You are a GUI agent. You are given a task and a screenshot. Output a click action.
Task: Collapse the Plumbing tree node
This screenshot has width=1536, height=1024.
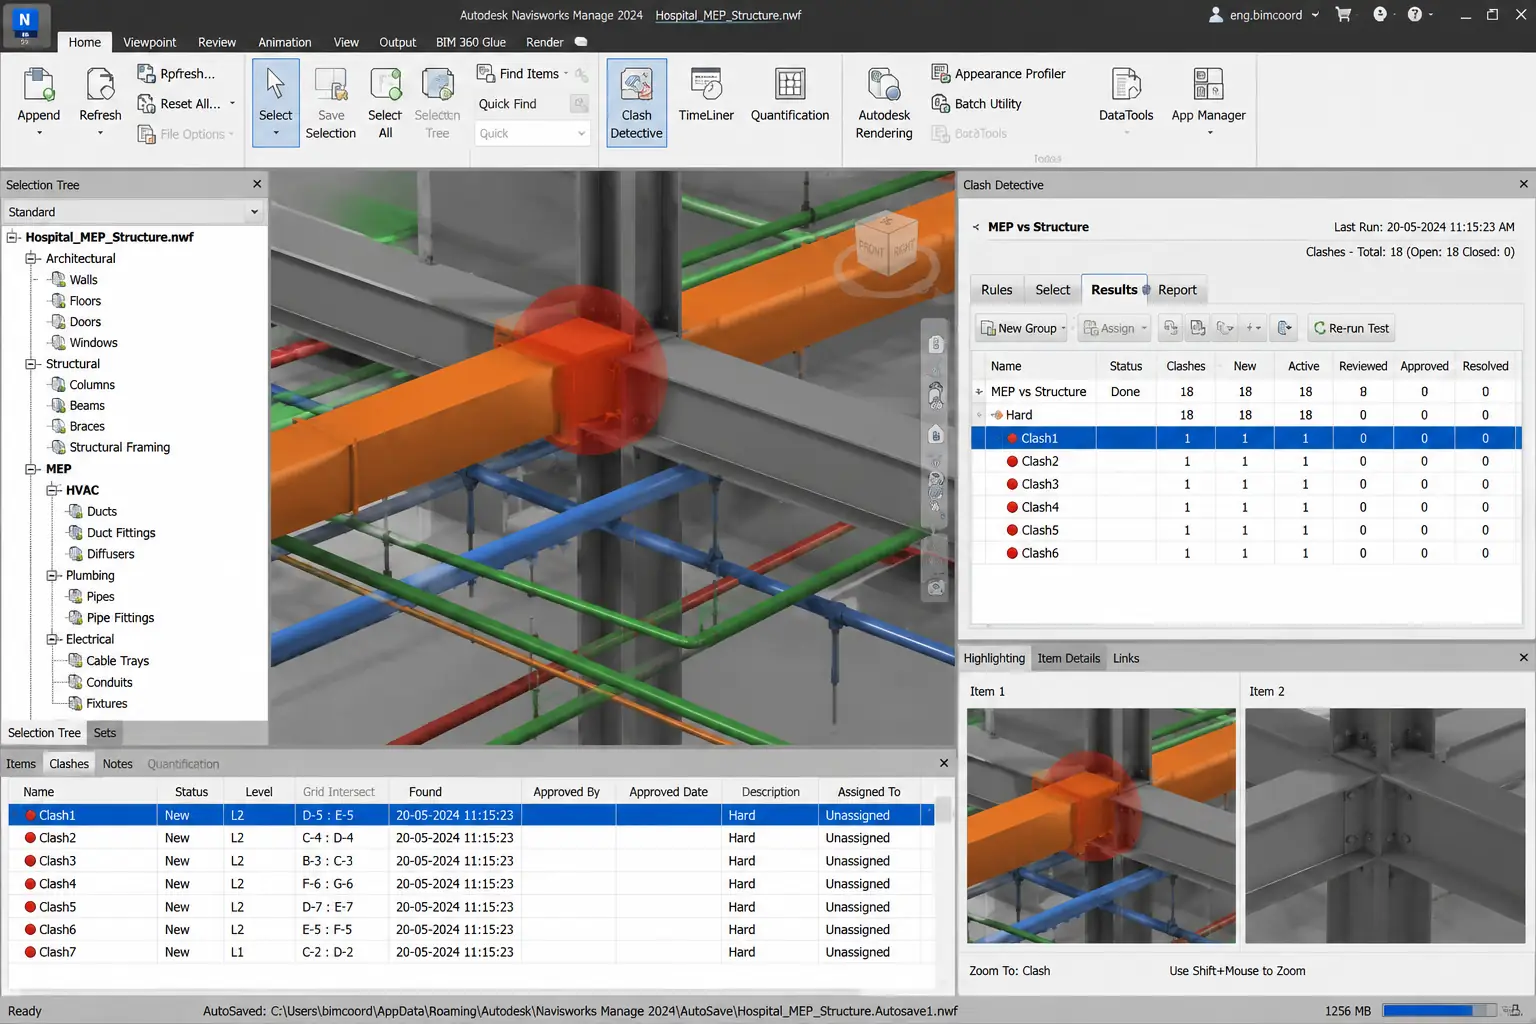click(52, 575)
